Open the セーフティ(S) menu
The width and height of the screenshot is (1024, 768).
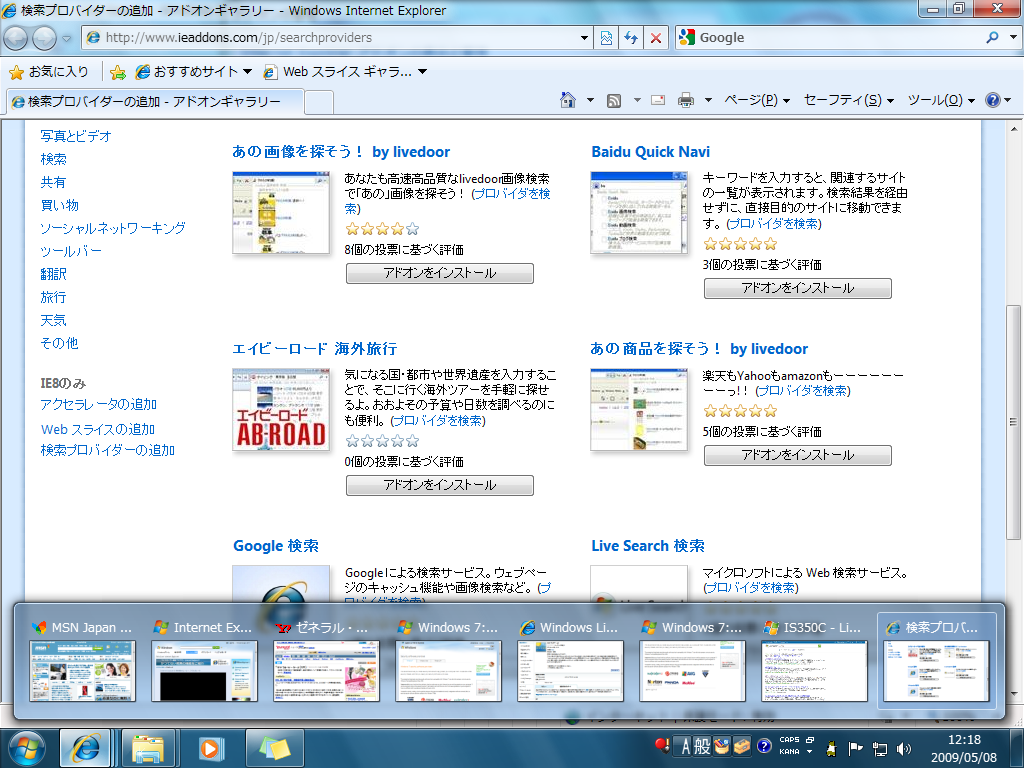(848, 100)
